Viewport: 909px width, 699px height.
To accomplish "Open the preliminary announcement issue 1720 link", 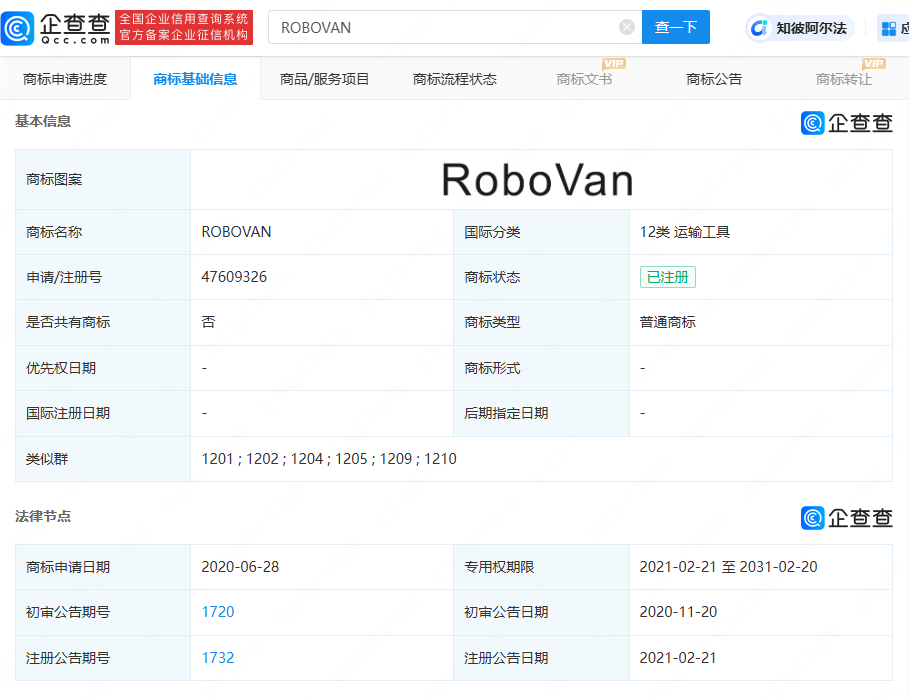I will point(218,612).
